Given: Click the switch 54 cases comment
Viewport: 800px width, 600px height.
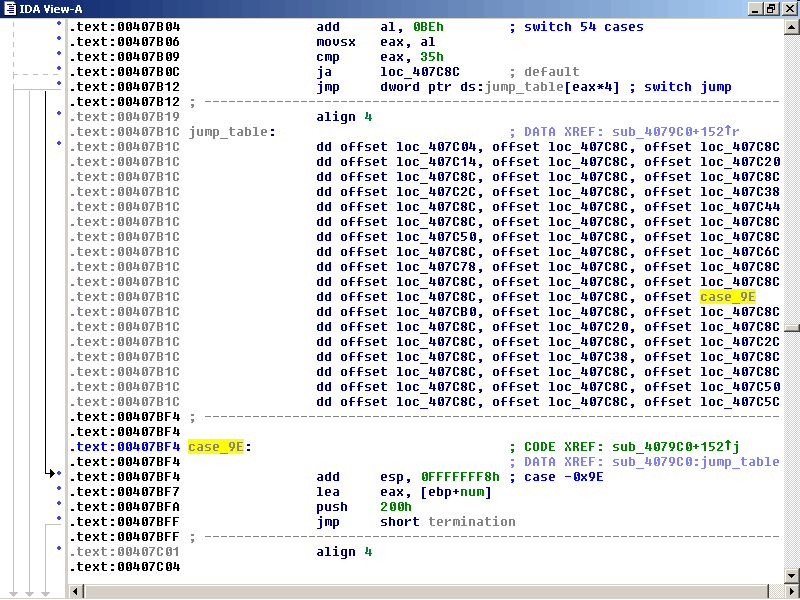Looking at the screenshot, I should [x=578, y=27].
